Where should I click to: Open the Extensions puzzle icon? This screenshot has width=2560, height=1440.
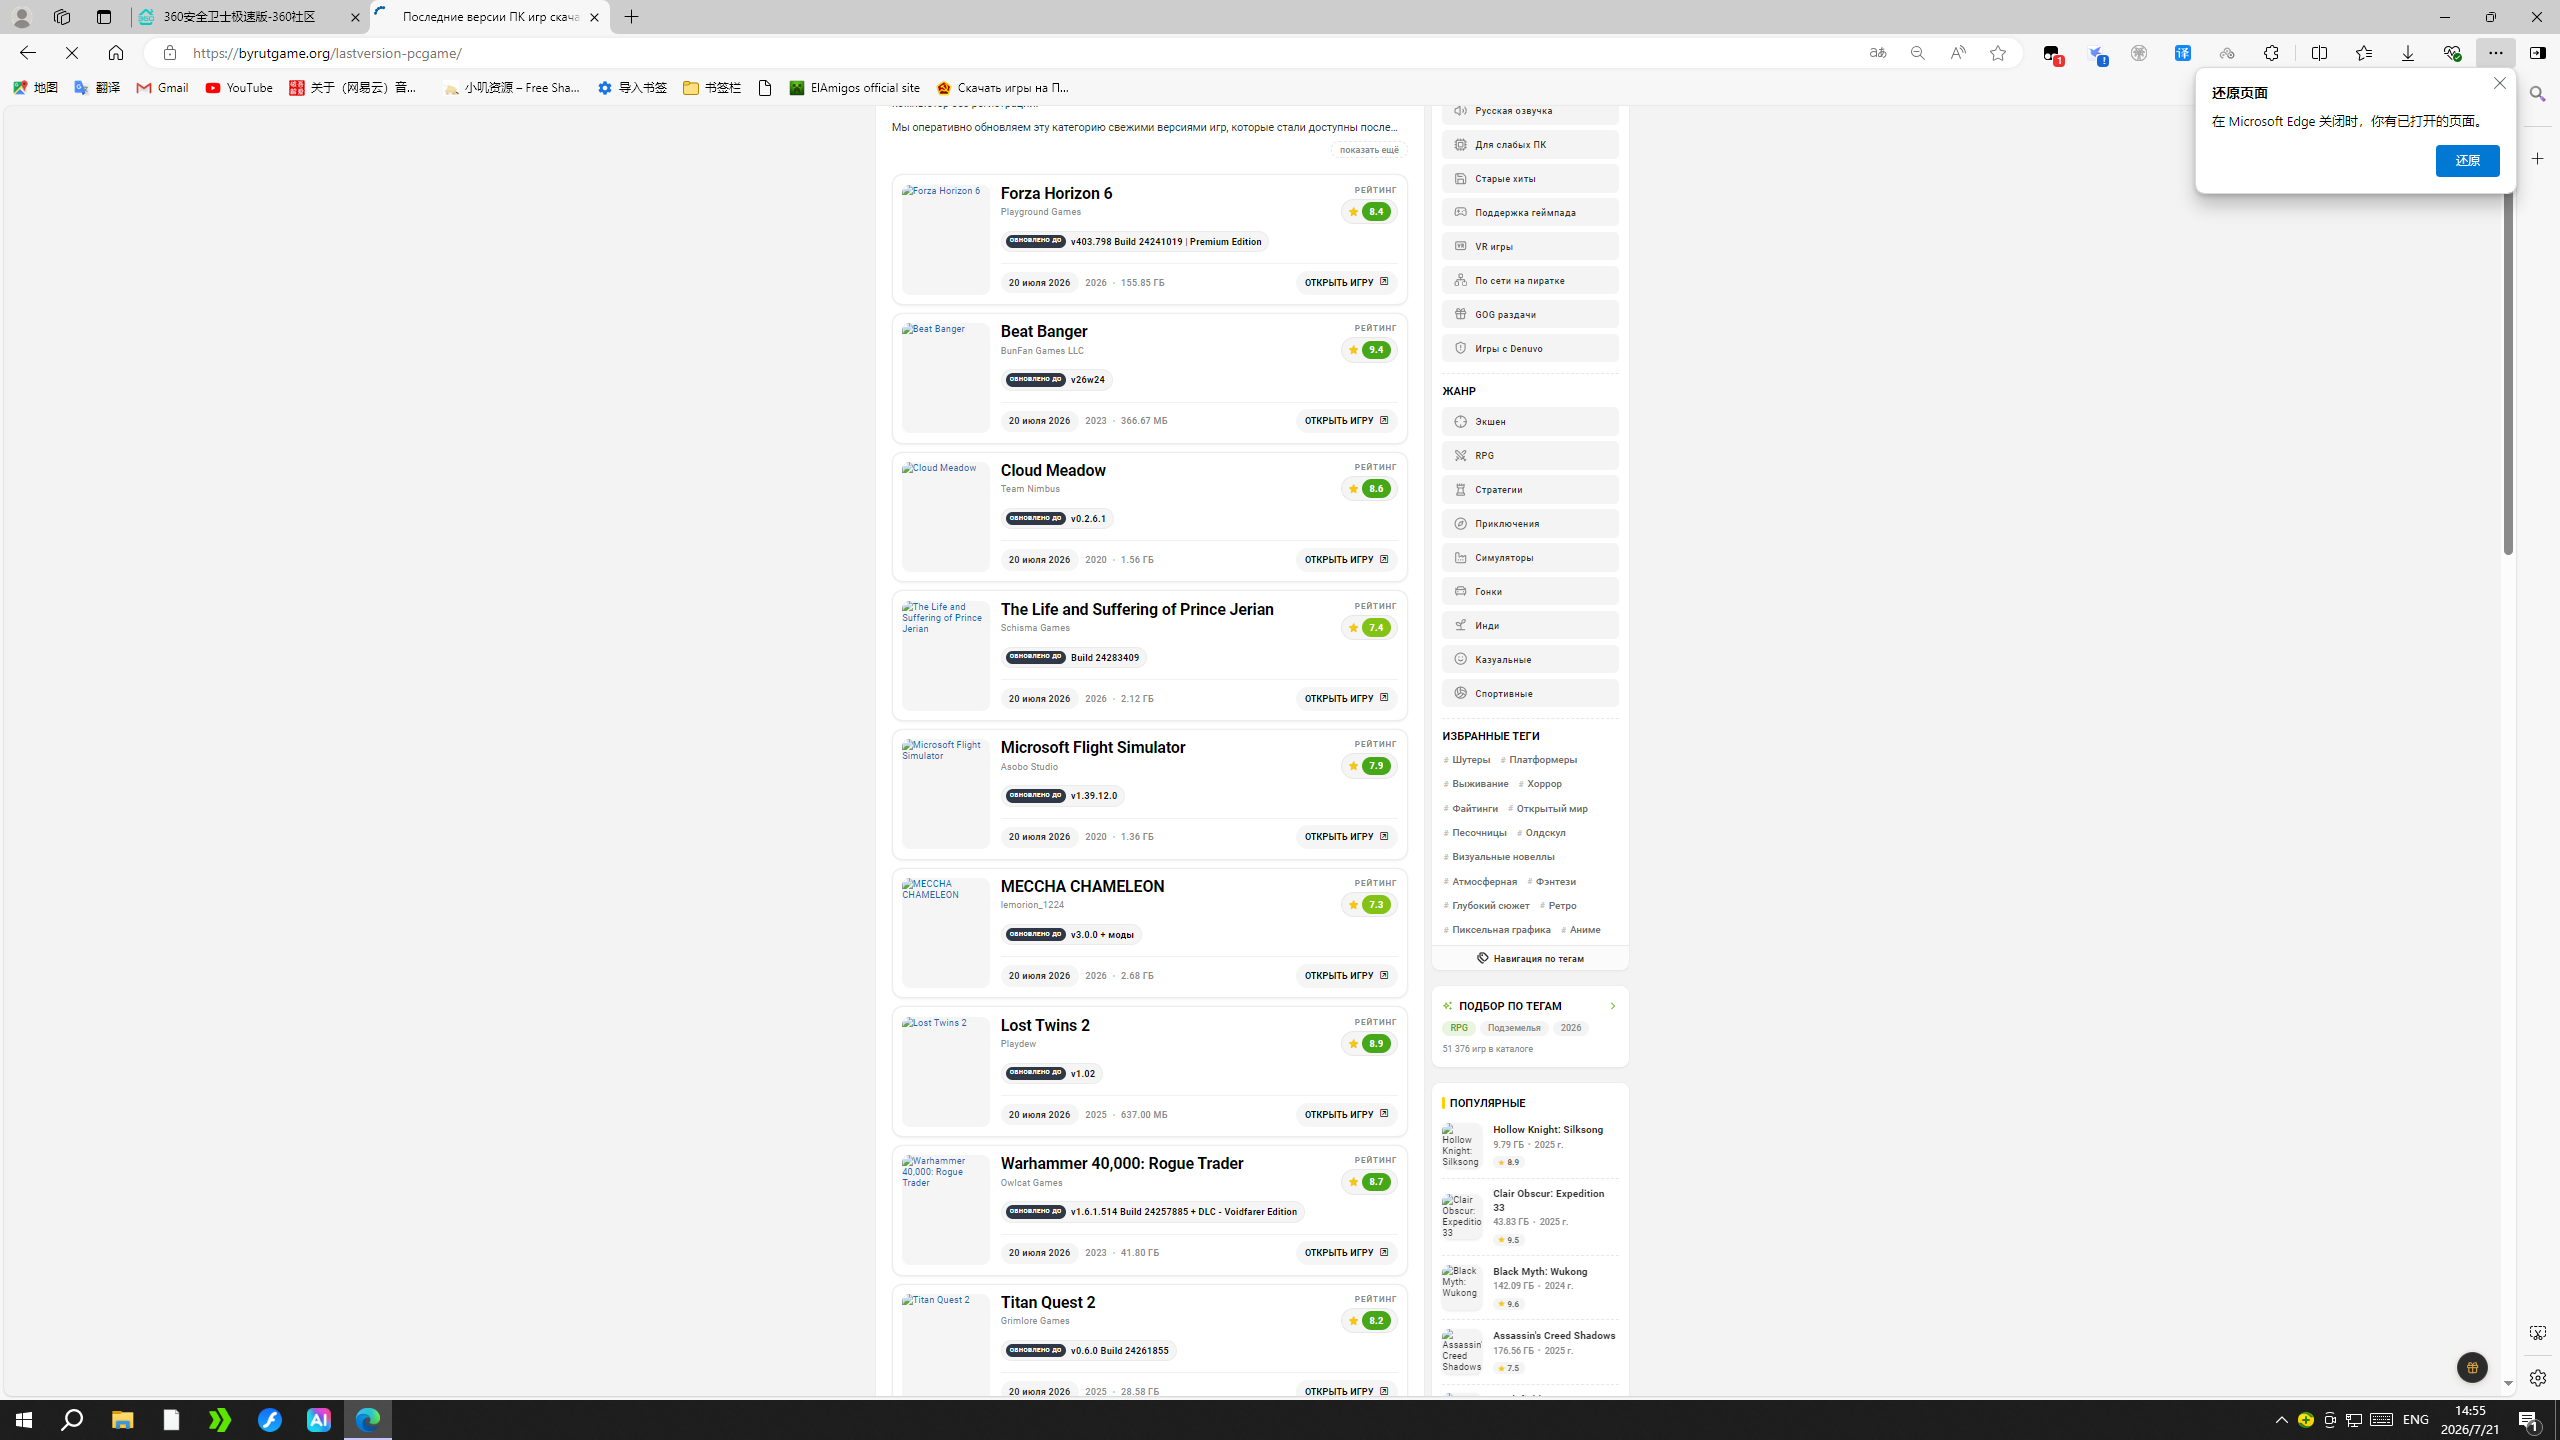[2271, 53]
